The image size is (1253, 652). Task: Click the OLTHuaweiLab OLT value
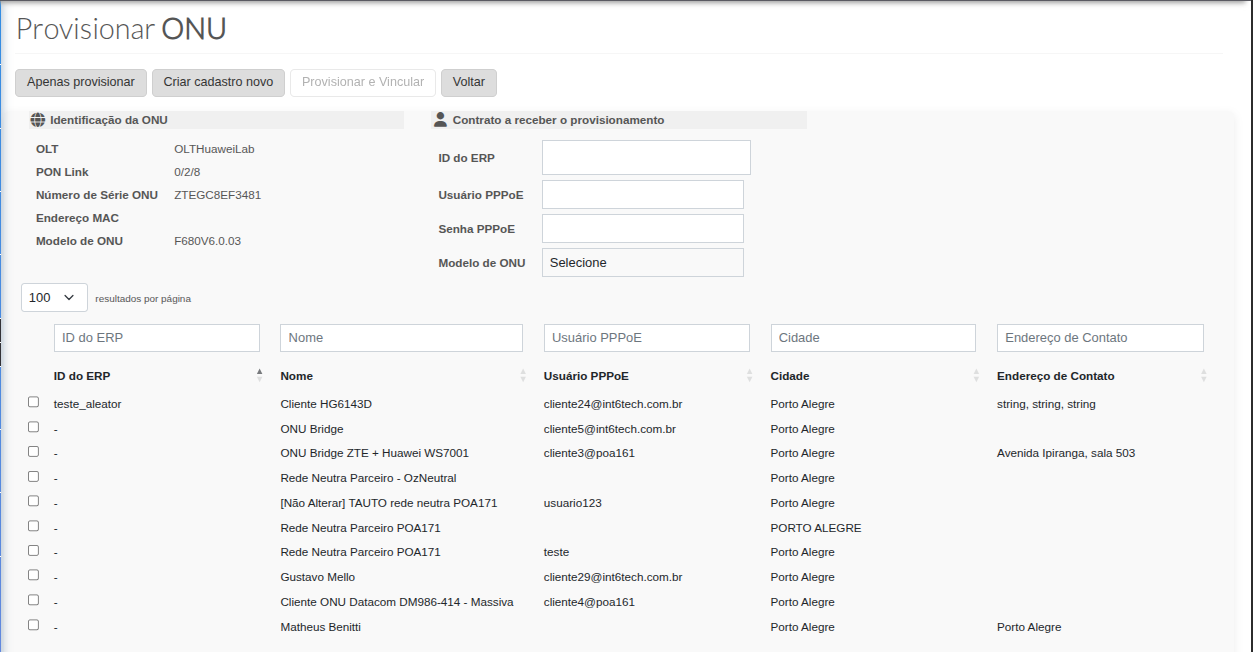coord(214,149)
